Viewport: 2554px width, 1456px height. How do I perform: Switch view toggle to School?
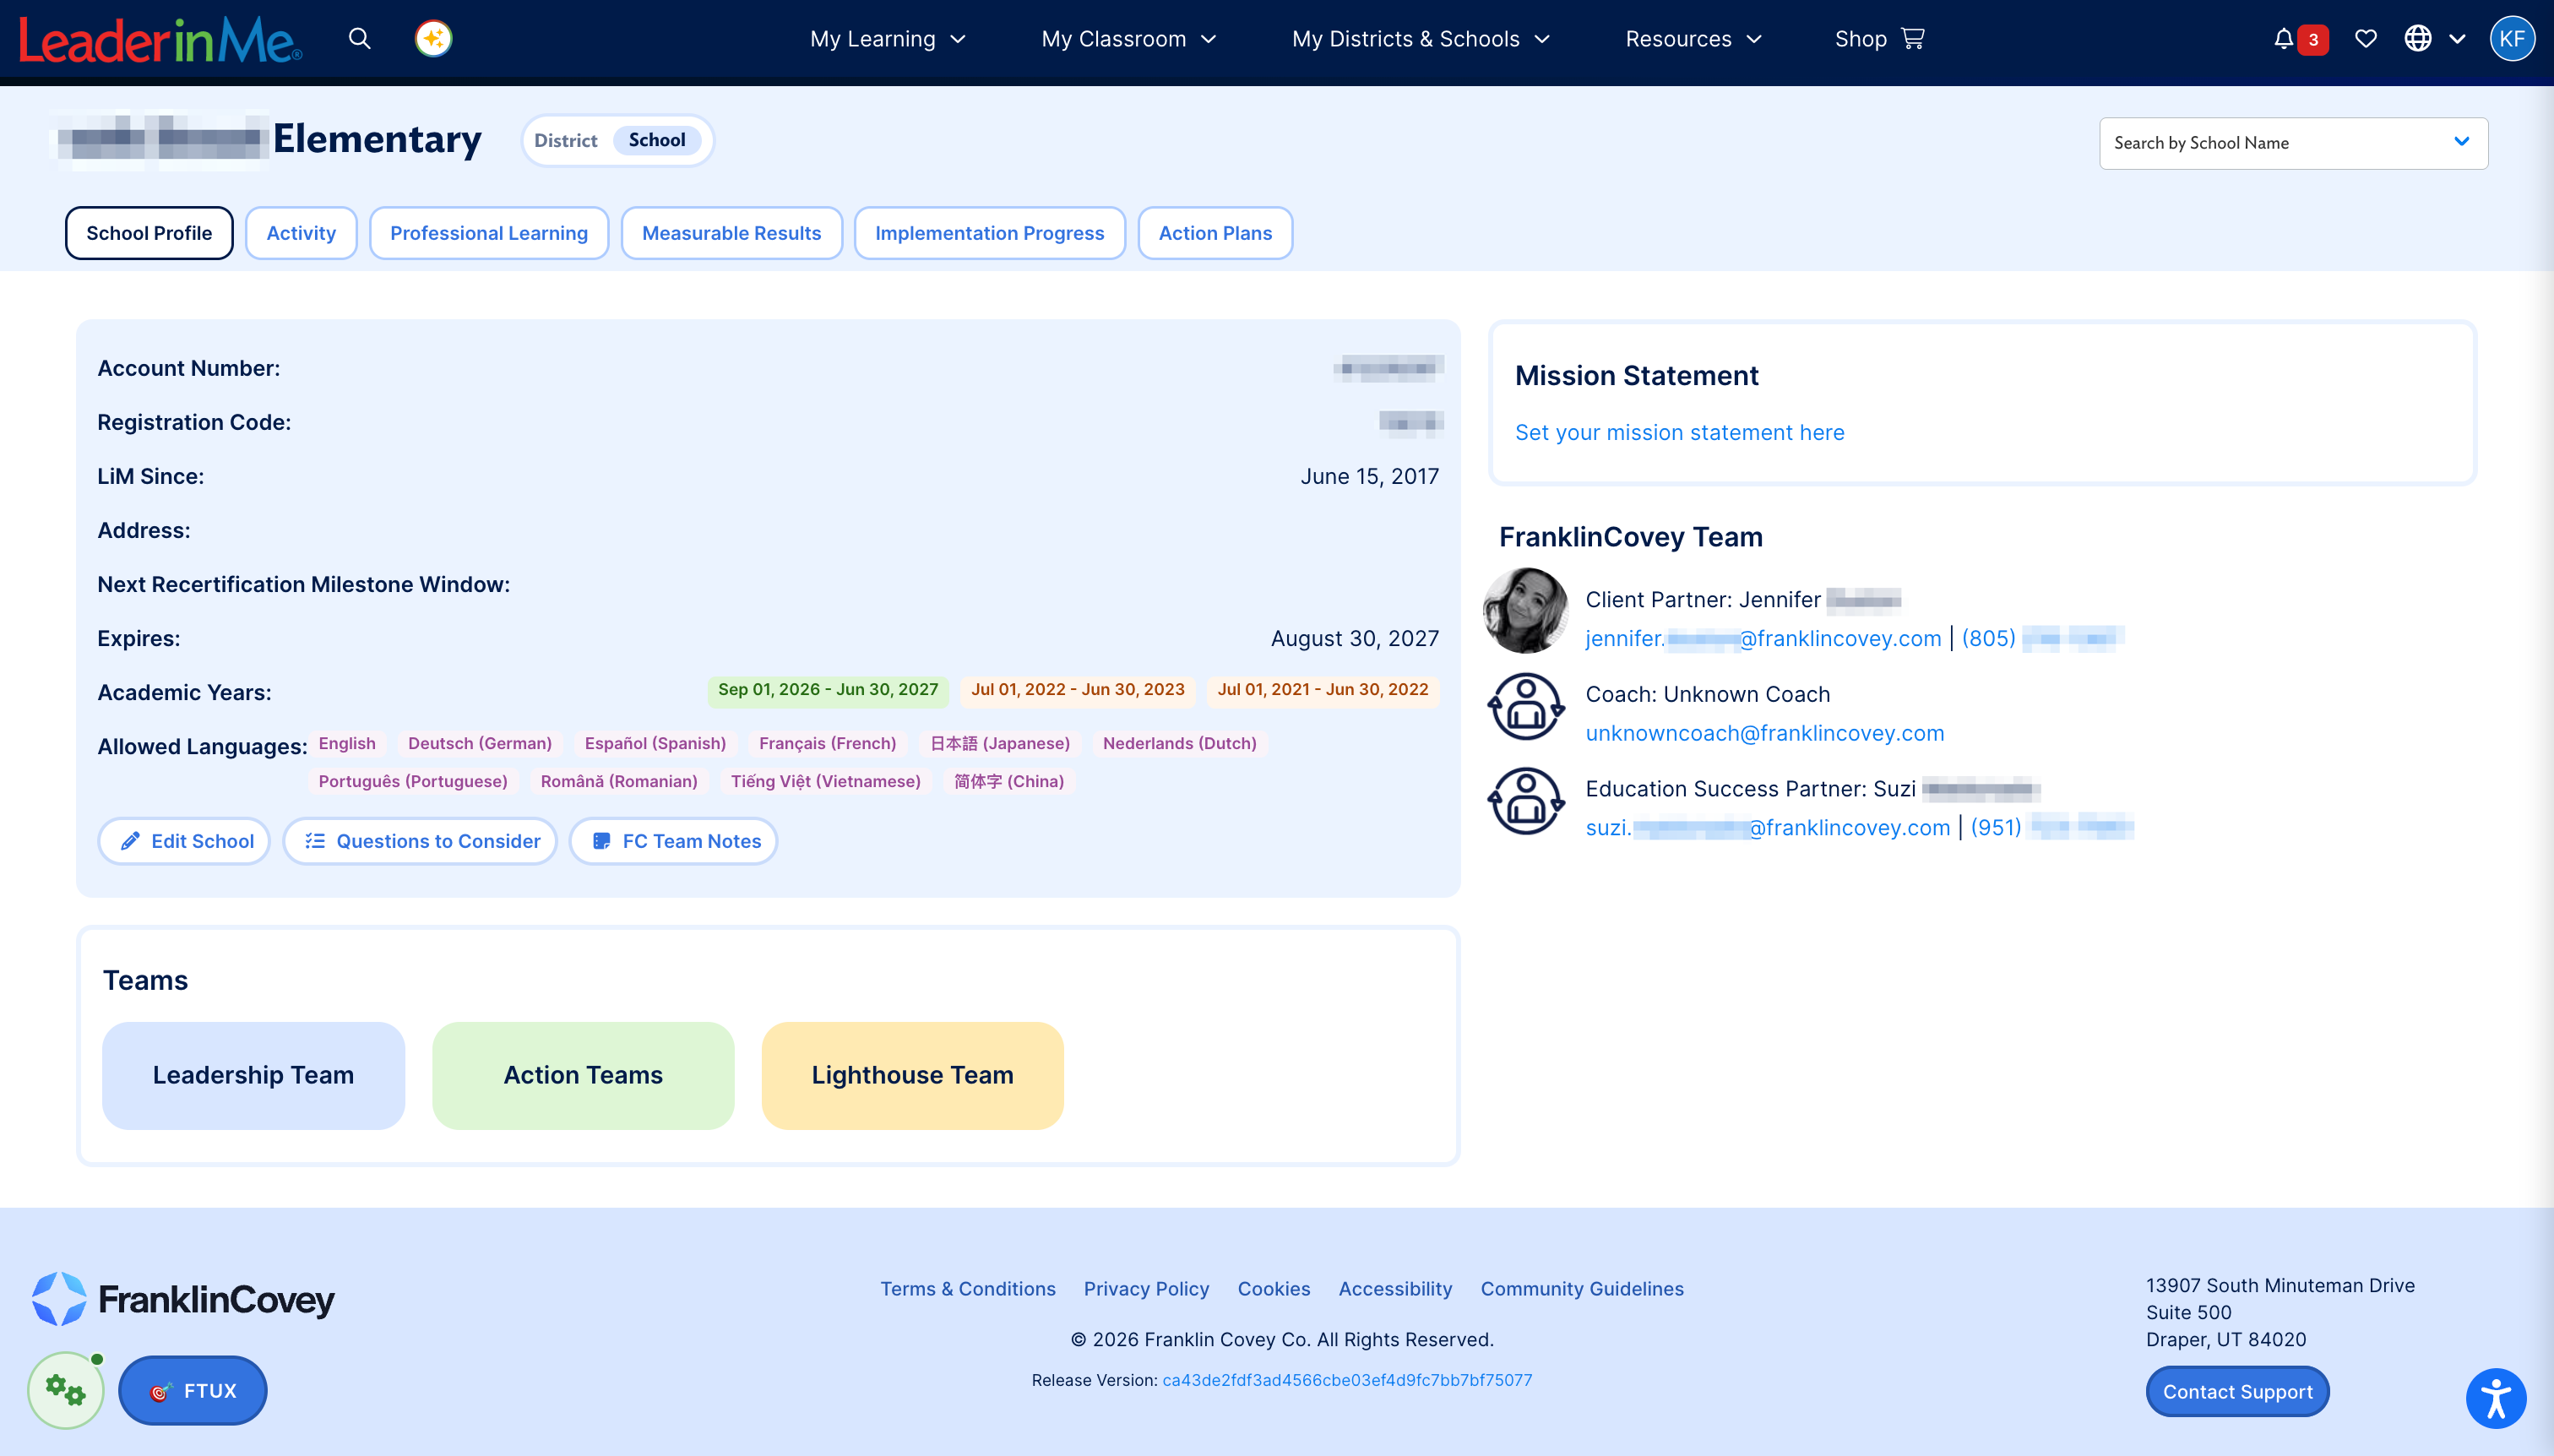[x=657, y=140]
